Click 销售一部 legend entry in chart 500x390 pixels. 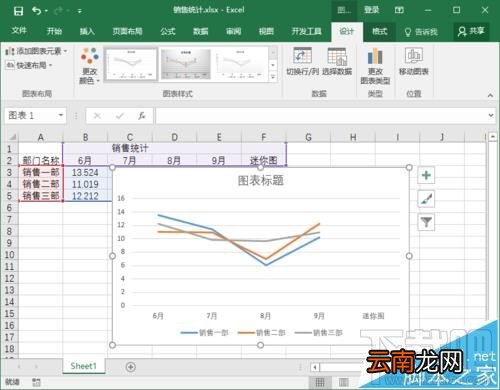point(204,333)
